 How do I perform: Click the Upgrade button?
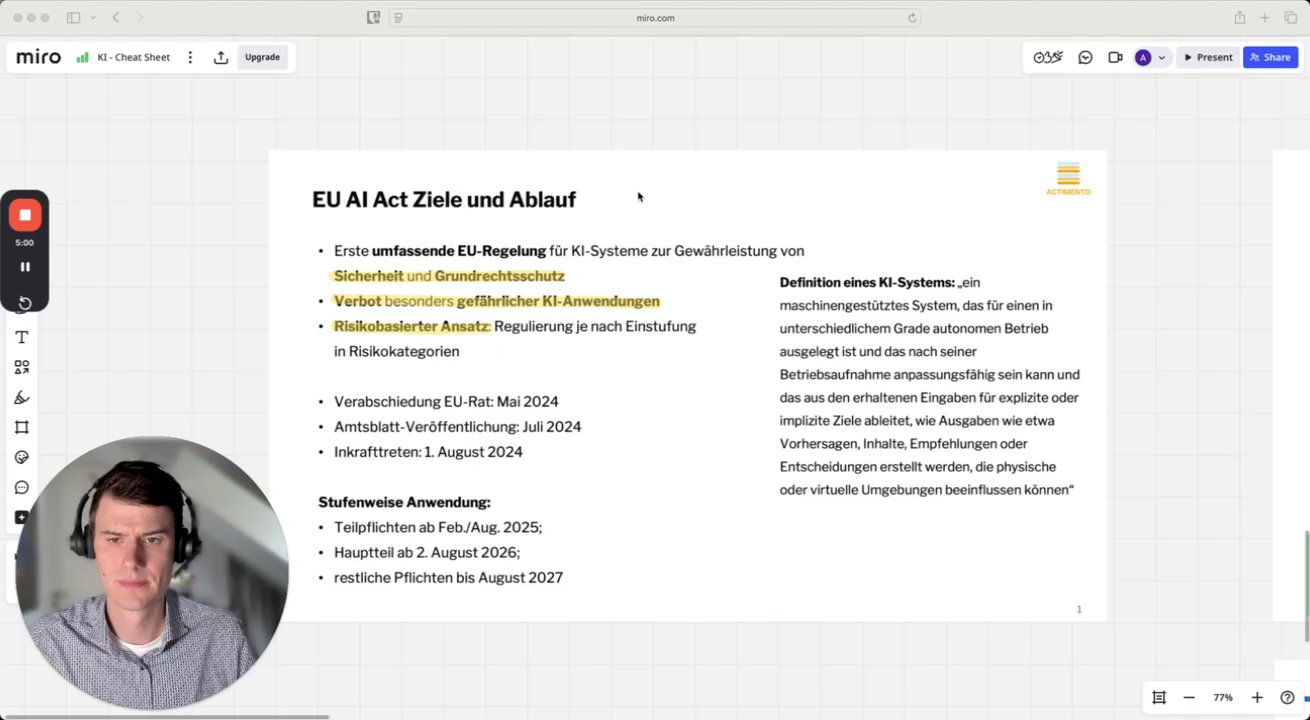(262, 57)
